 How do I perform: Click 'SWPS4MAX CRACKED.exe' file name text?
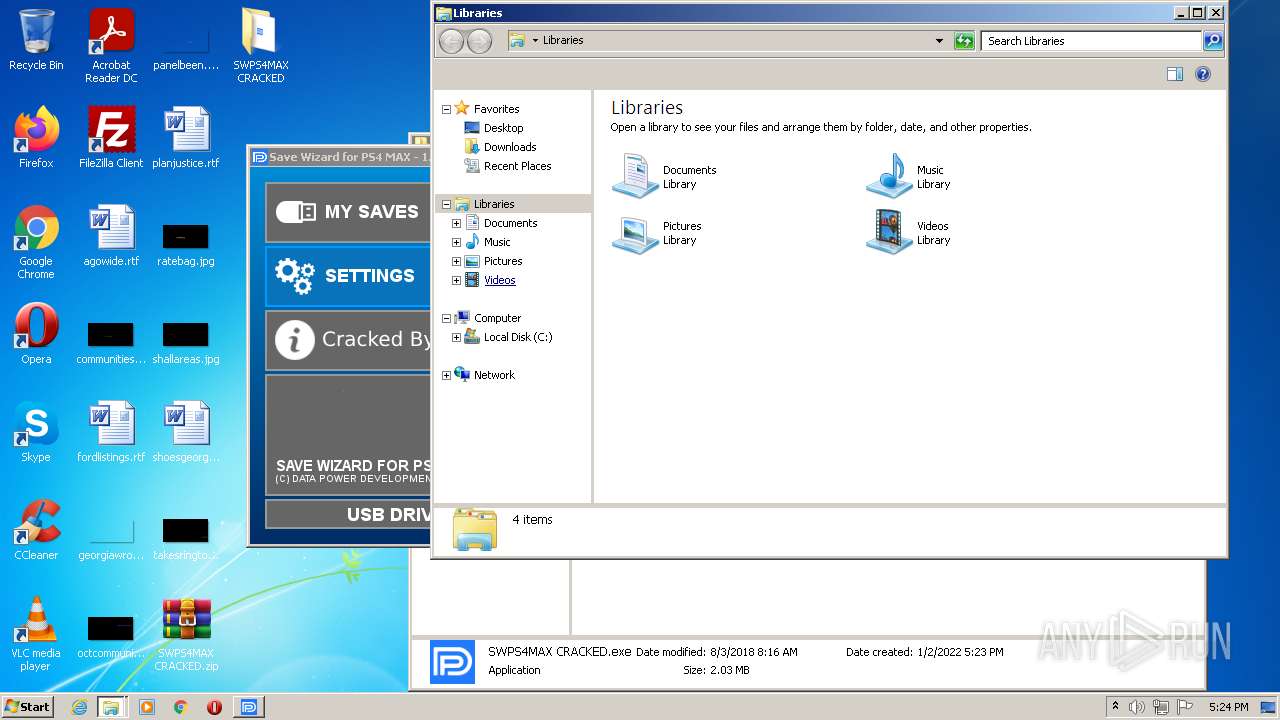point(560,651)
